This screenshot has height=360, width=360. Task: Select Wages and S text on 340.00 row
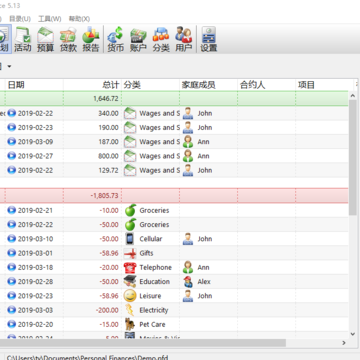tap(159, 113)
